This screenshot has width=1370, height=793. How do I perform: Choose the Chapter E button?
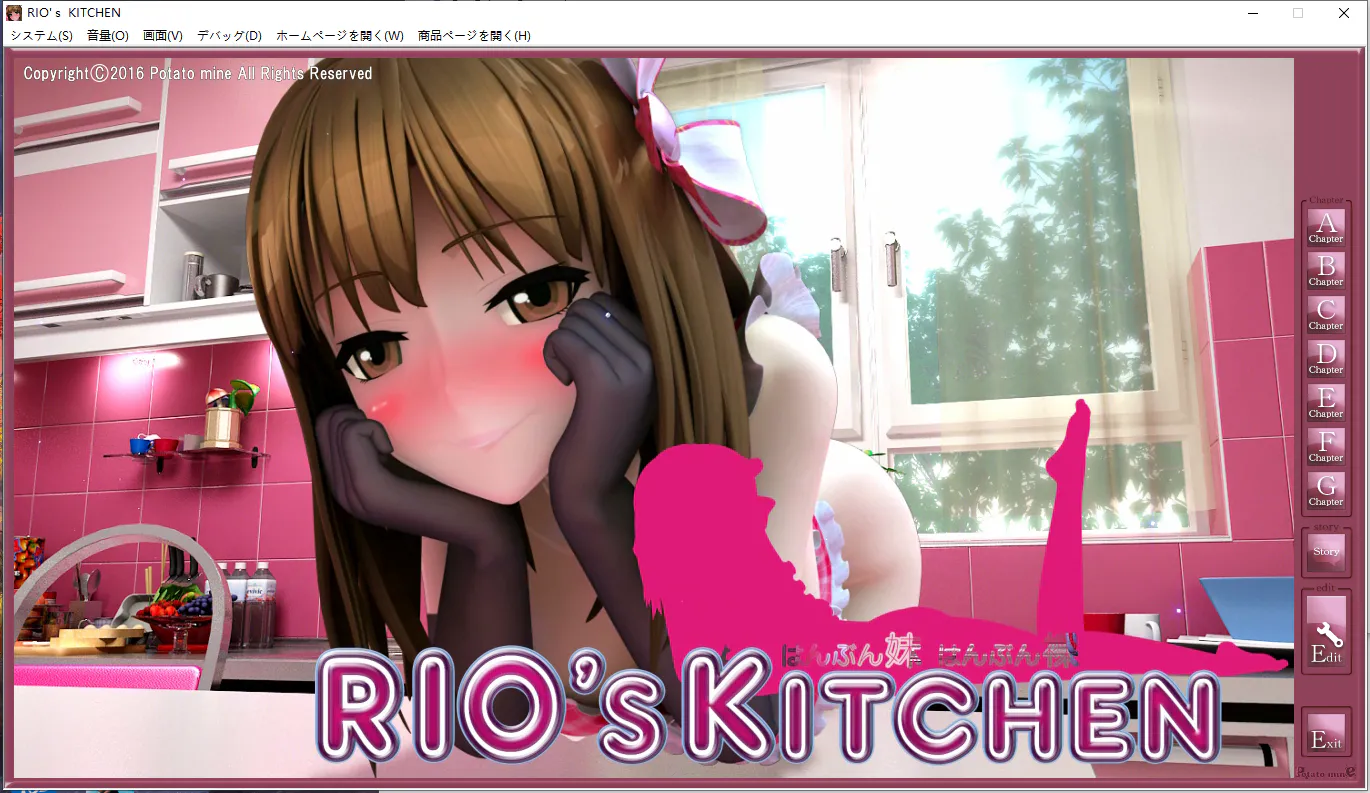pyautogui.click(x=1326, y=403)
